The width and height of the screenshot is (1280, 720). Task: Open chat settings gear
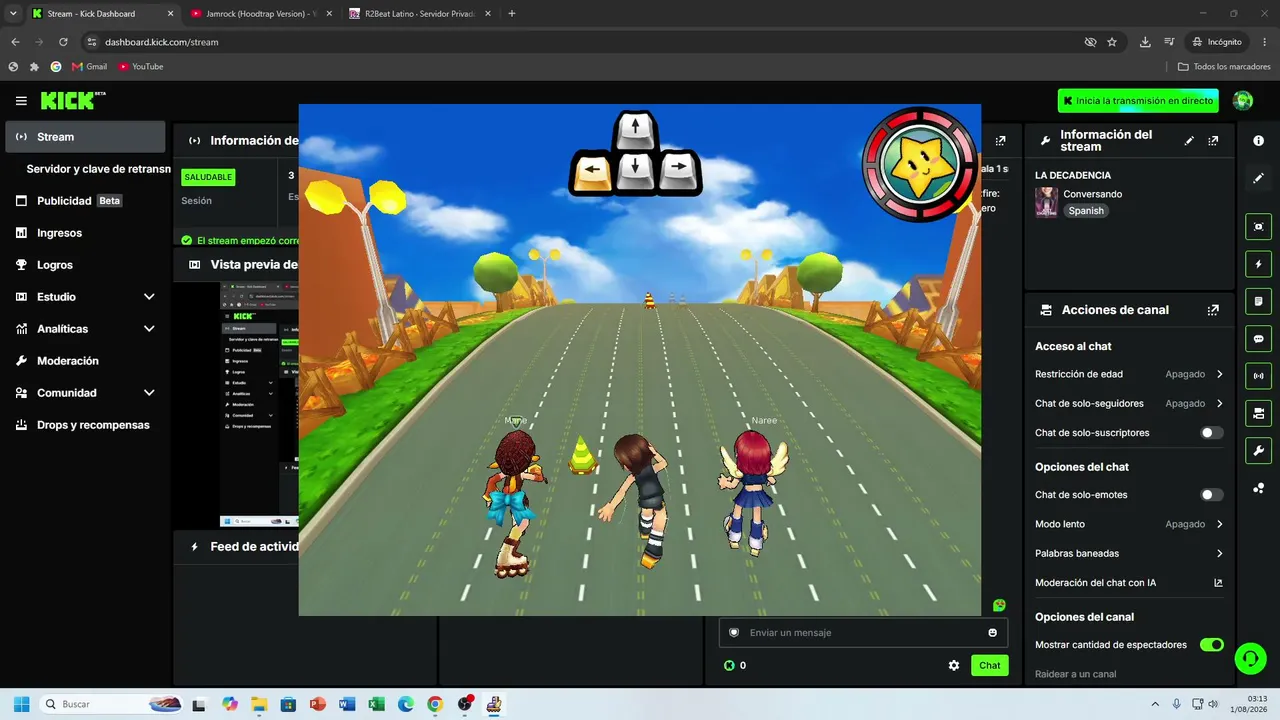(954, 665)
